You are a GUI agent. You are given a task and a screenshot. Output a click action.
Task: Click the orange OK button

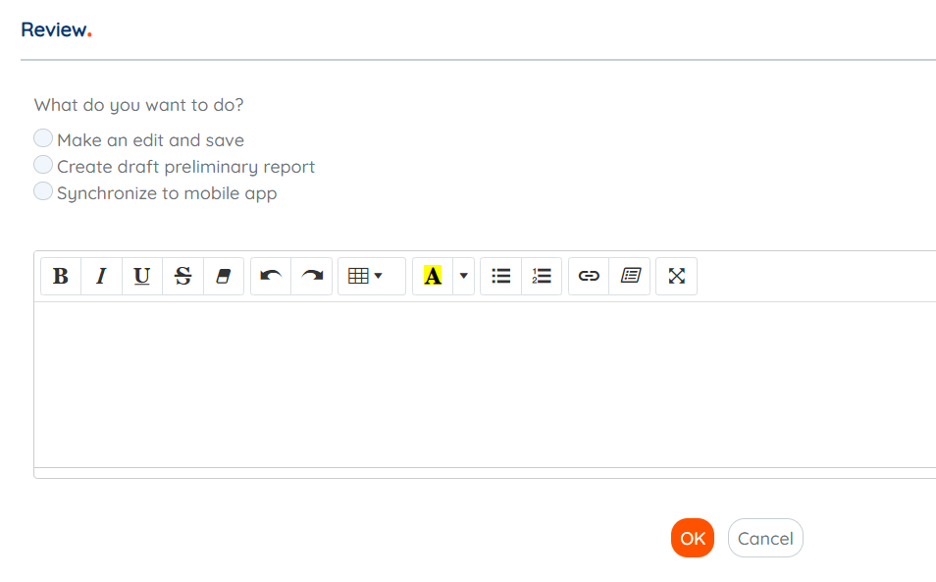pyautogui.click(x=692, y=538)
